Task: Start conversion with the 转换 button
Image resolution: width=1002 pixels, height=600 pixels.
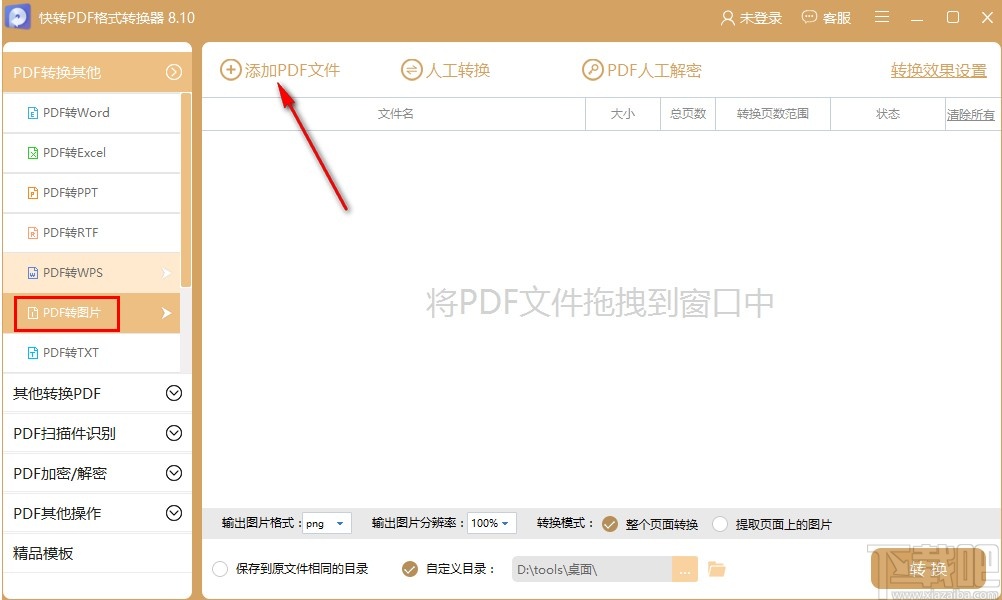Action: pos(929,568)
